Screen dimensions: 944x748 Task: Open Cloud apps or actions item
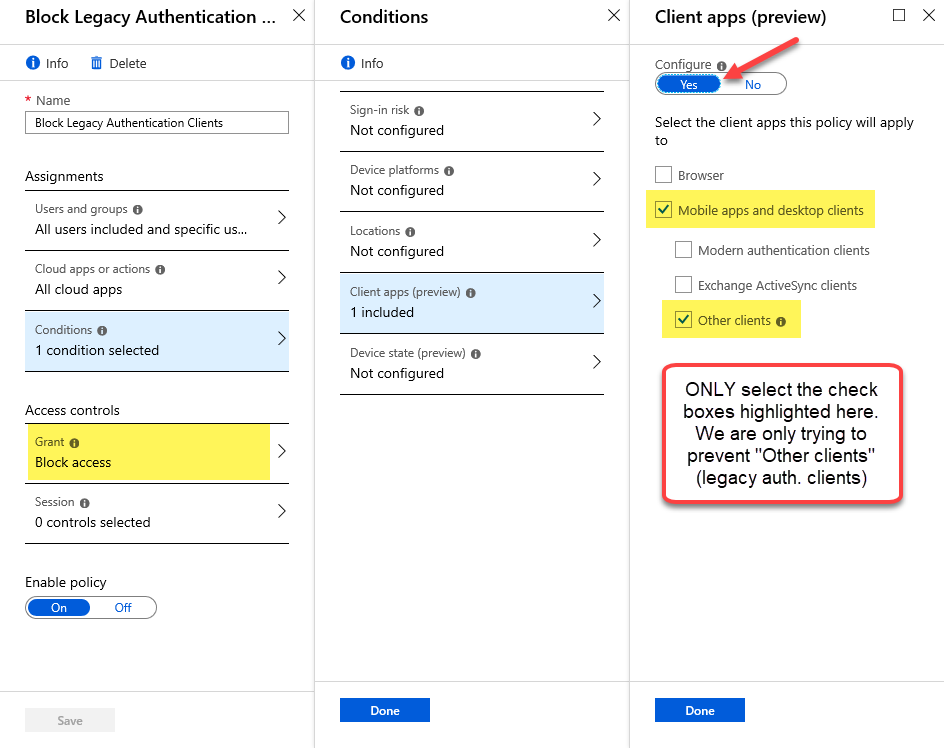pos(157,280)
